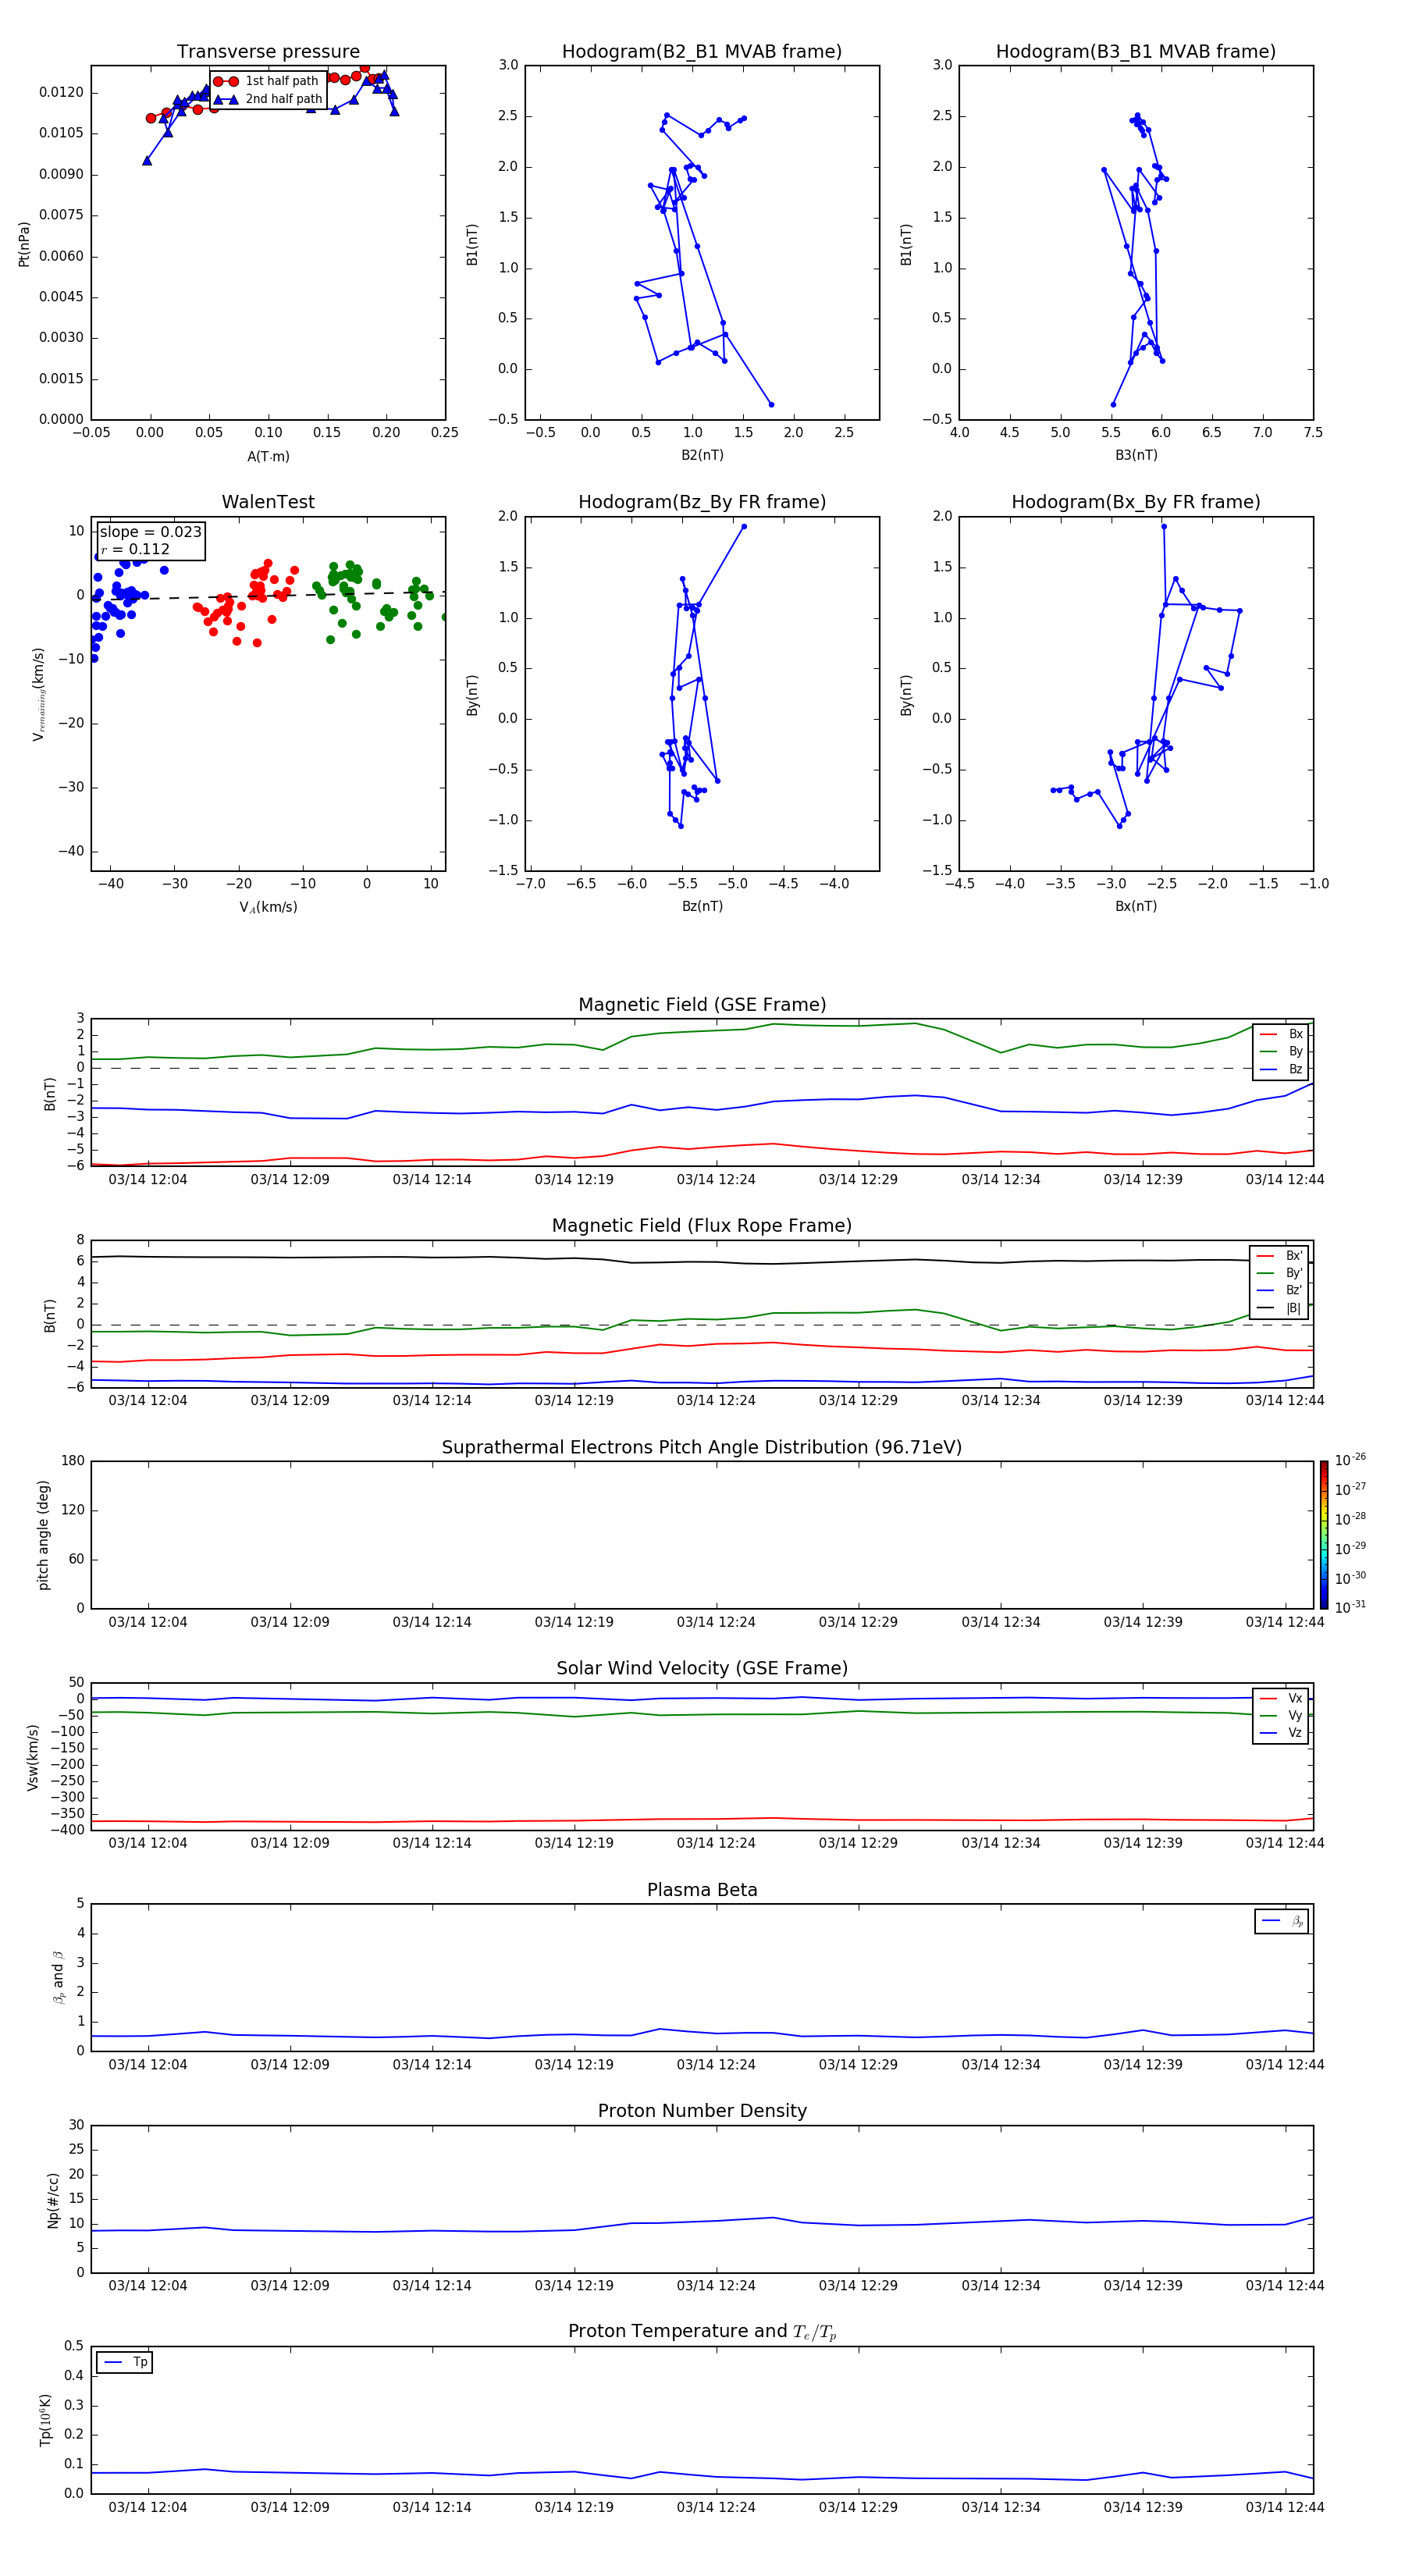1405x2576 pixels.
Task: Click the 'Bz(nT)' x-axis label
Action: click(702, 906)
